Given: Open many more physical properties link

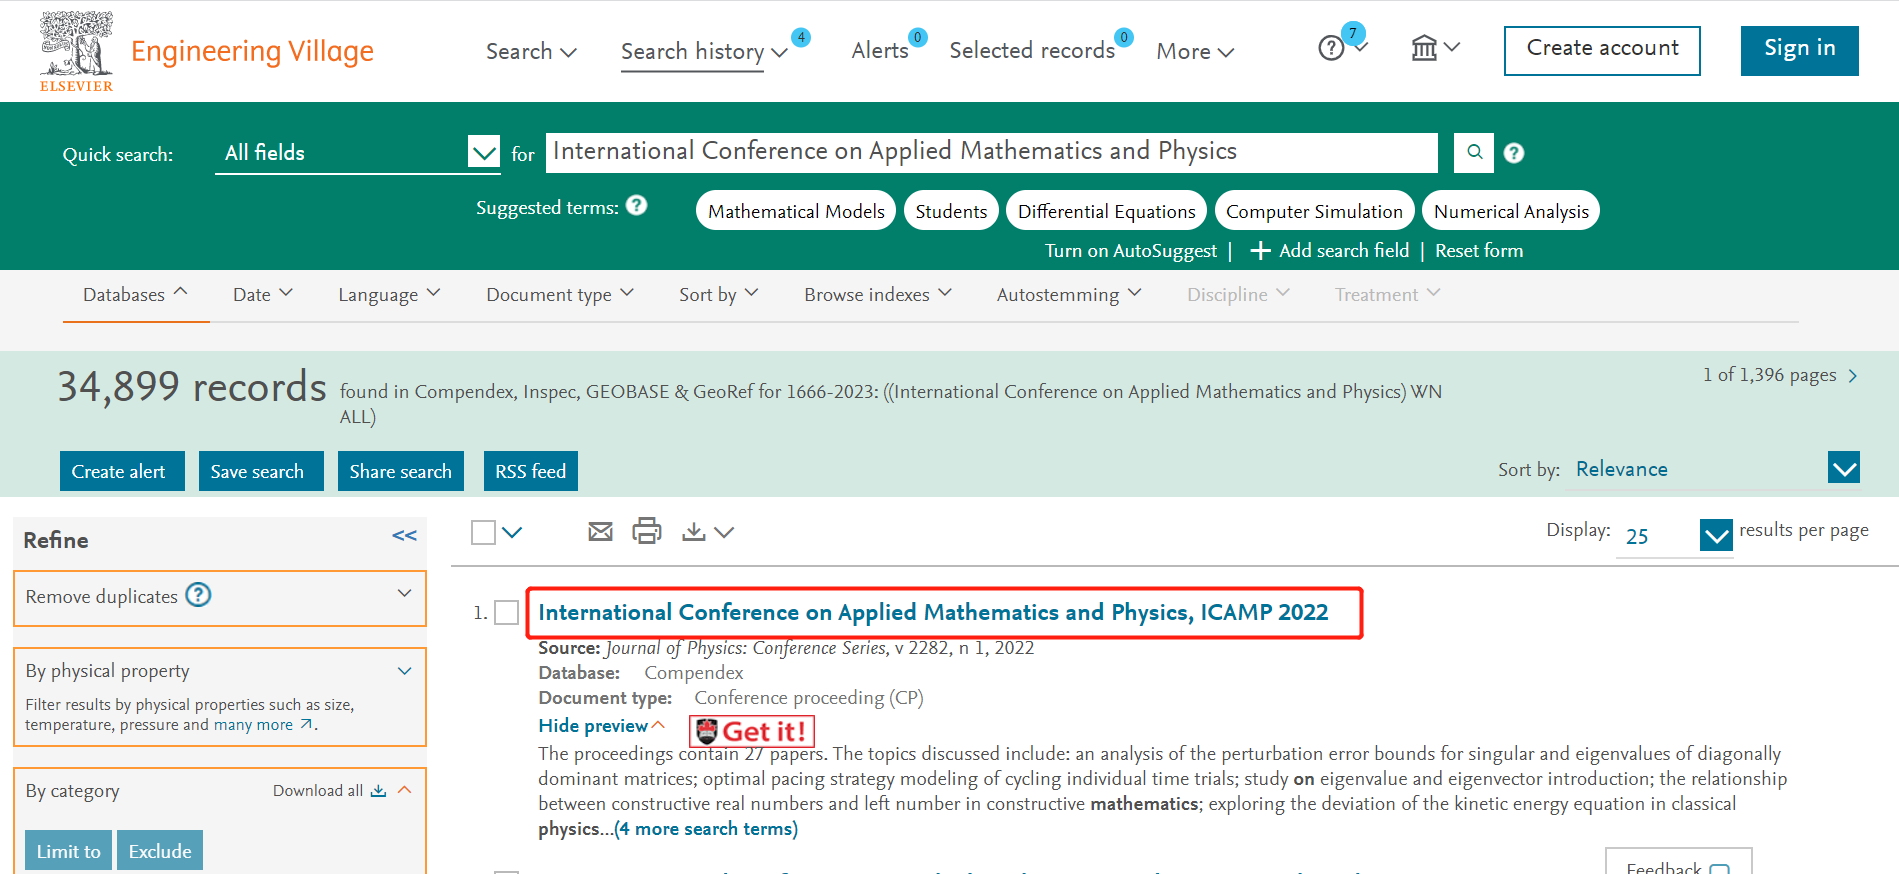Looking at the screenshot, I should click(263, 725).
